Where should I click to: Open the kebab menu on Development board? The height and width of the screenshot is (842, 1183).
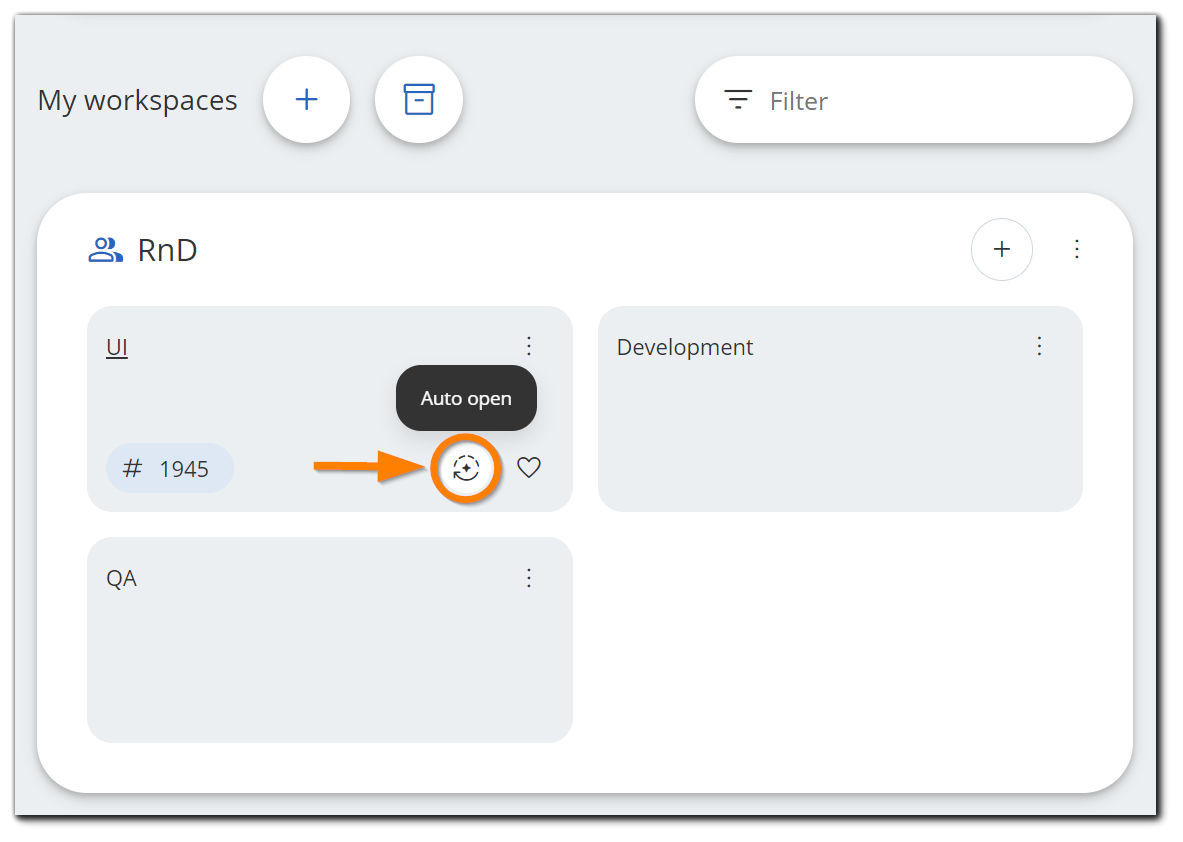pos(1039,346)
